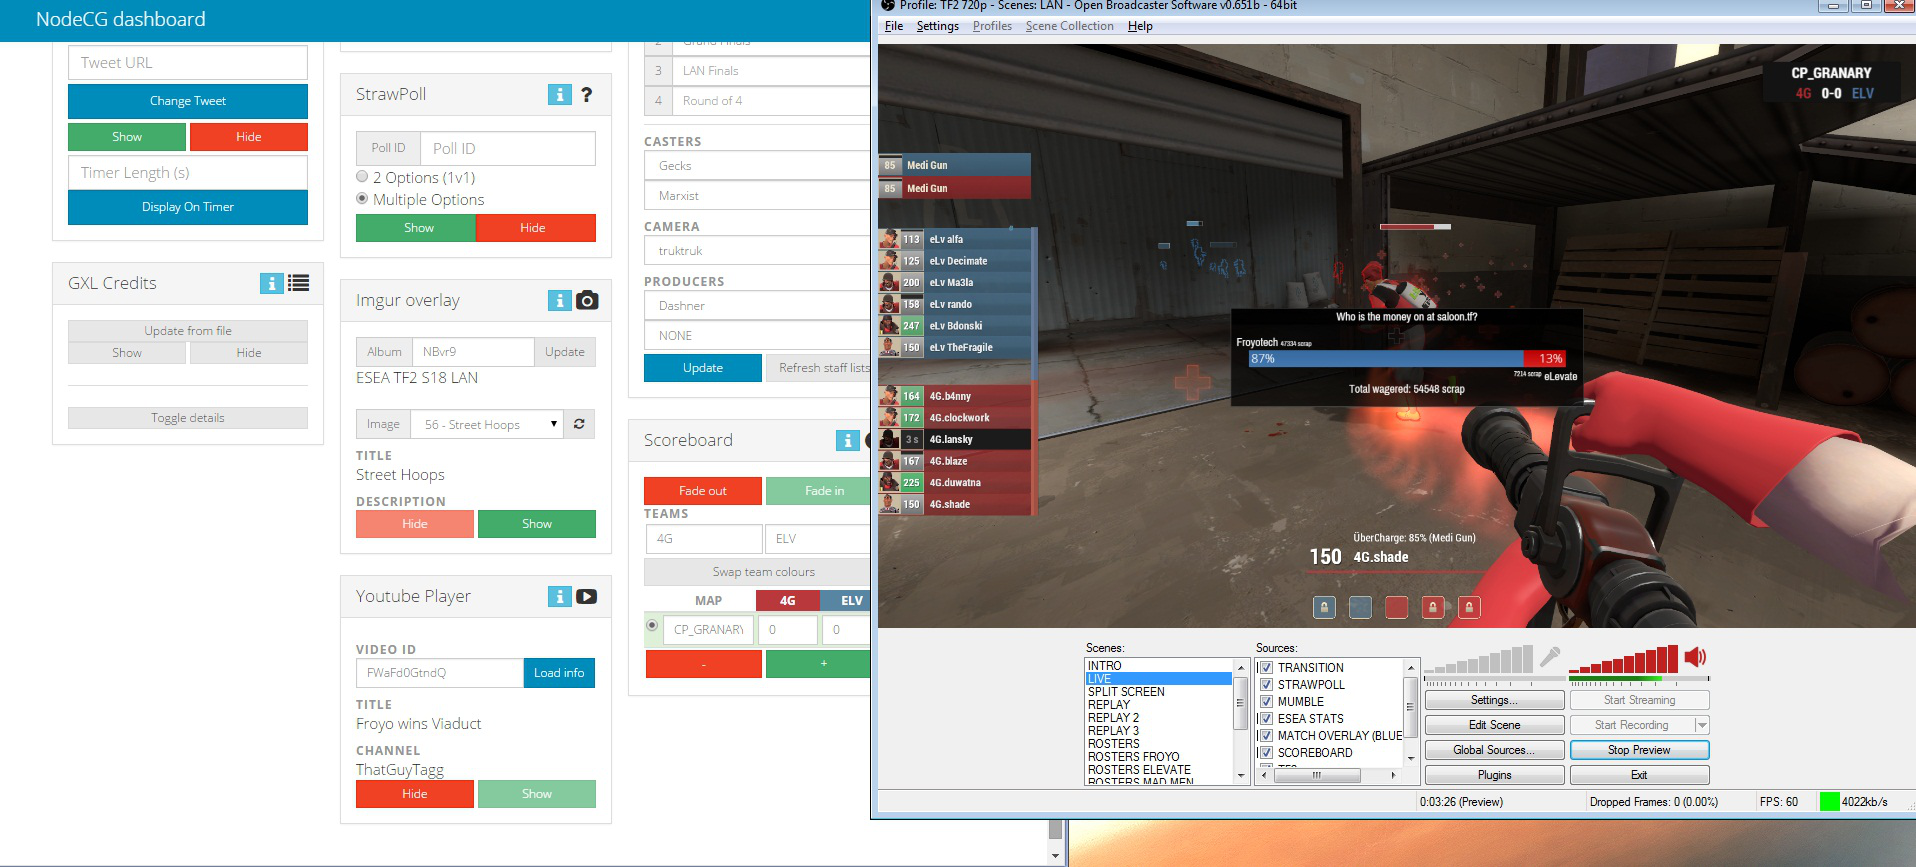Image resolution: width=1916 pixels, height=867 pixels.
Task: Open the Help menu in OBS
Action: (x=1140, y=26)
